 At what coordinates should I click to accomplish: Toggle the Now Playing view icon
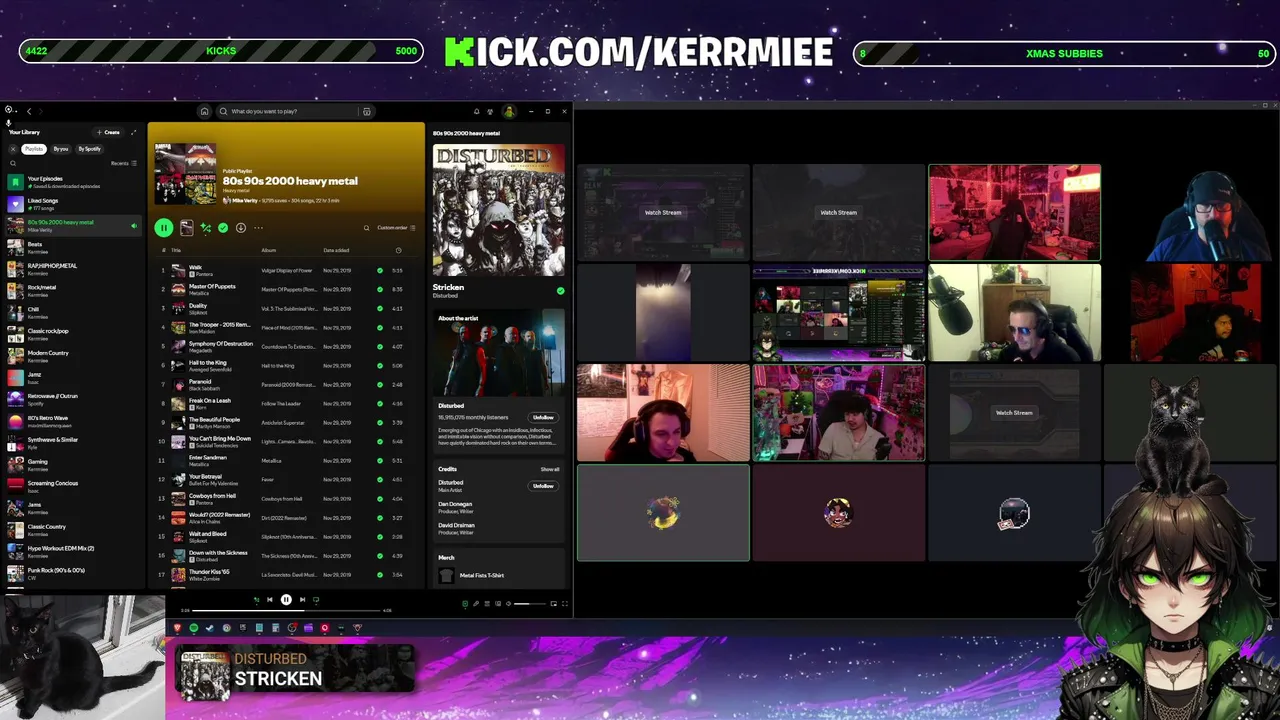[465, 604]
